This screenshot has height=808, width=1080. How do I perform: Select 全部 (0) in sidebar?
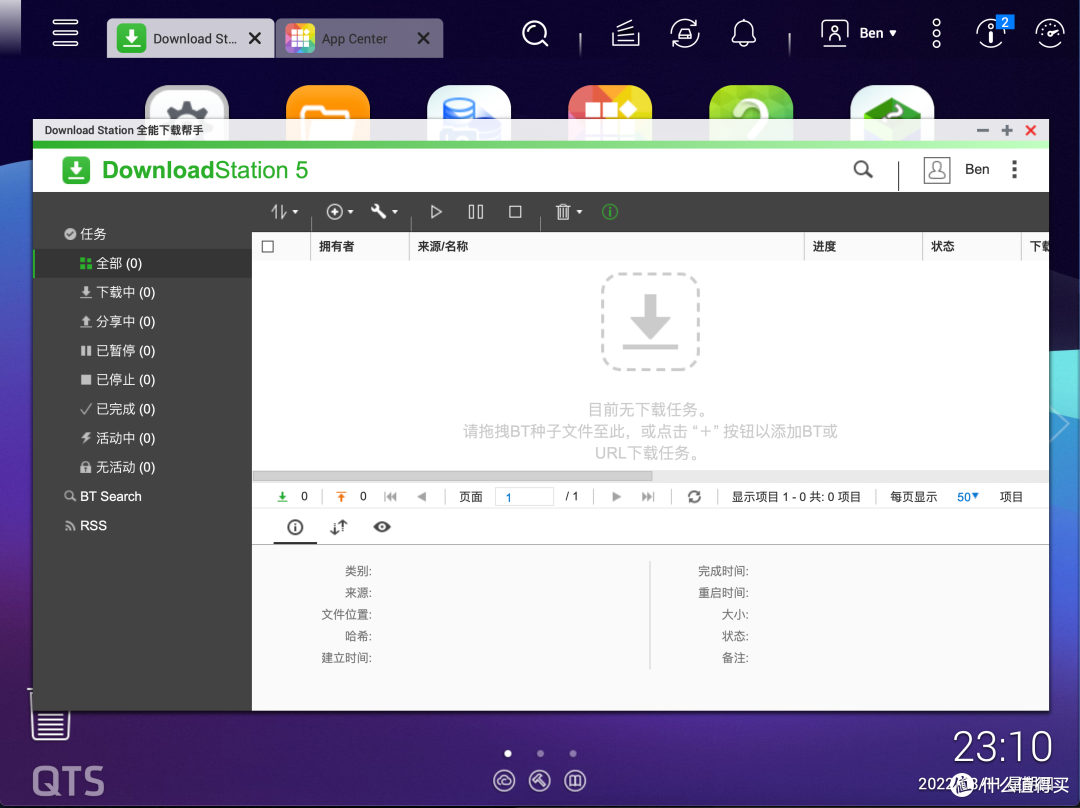[143, 263]
